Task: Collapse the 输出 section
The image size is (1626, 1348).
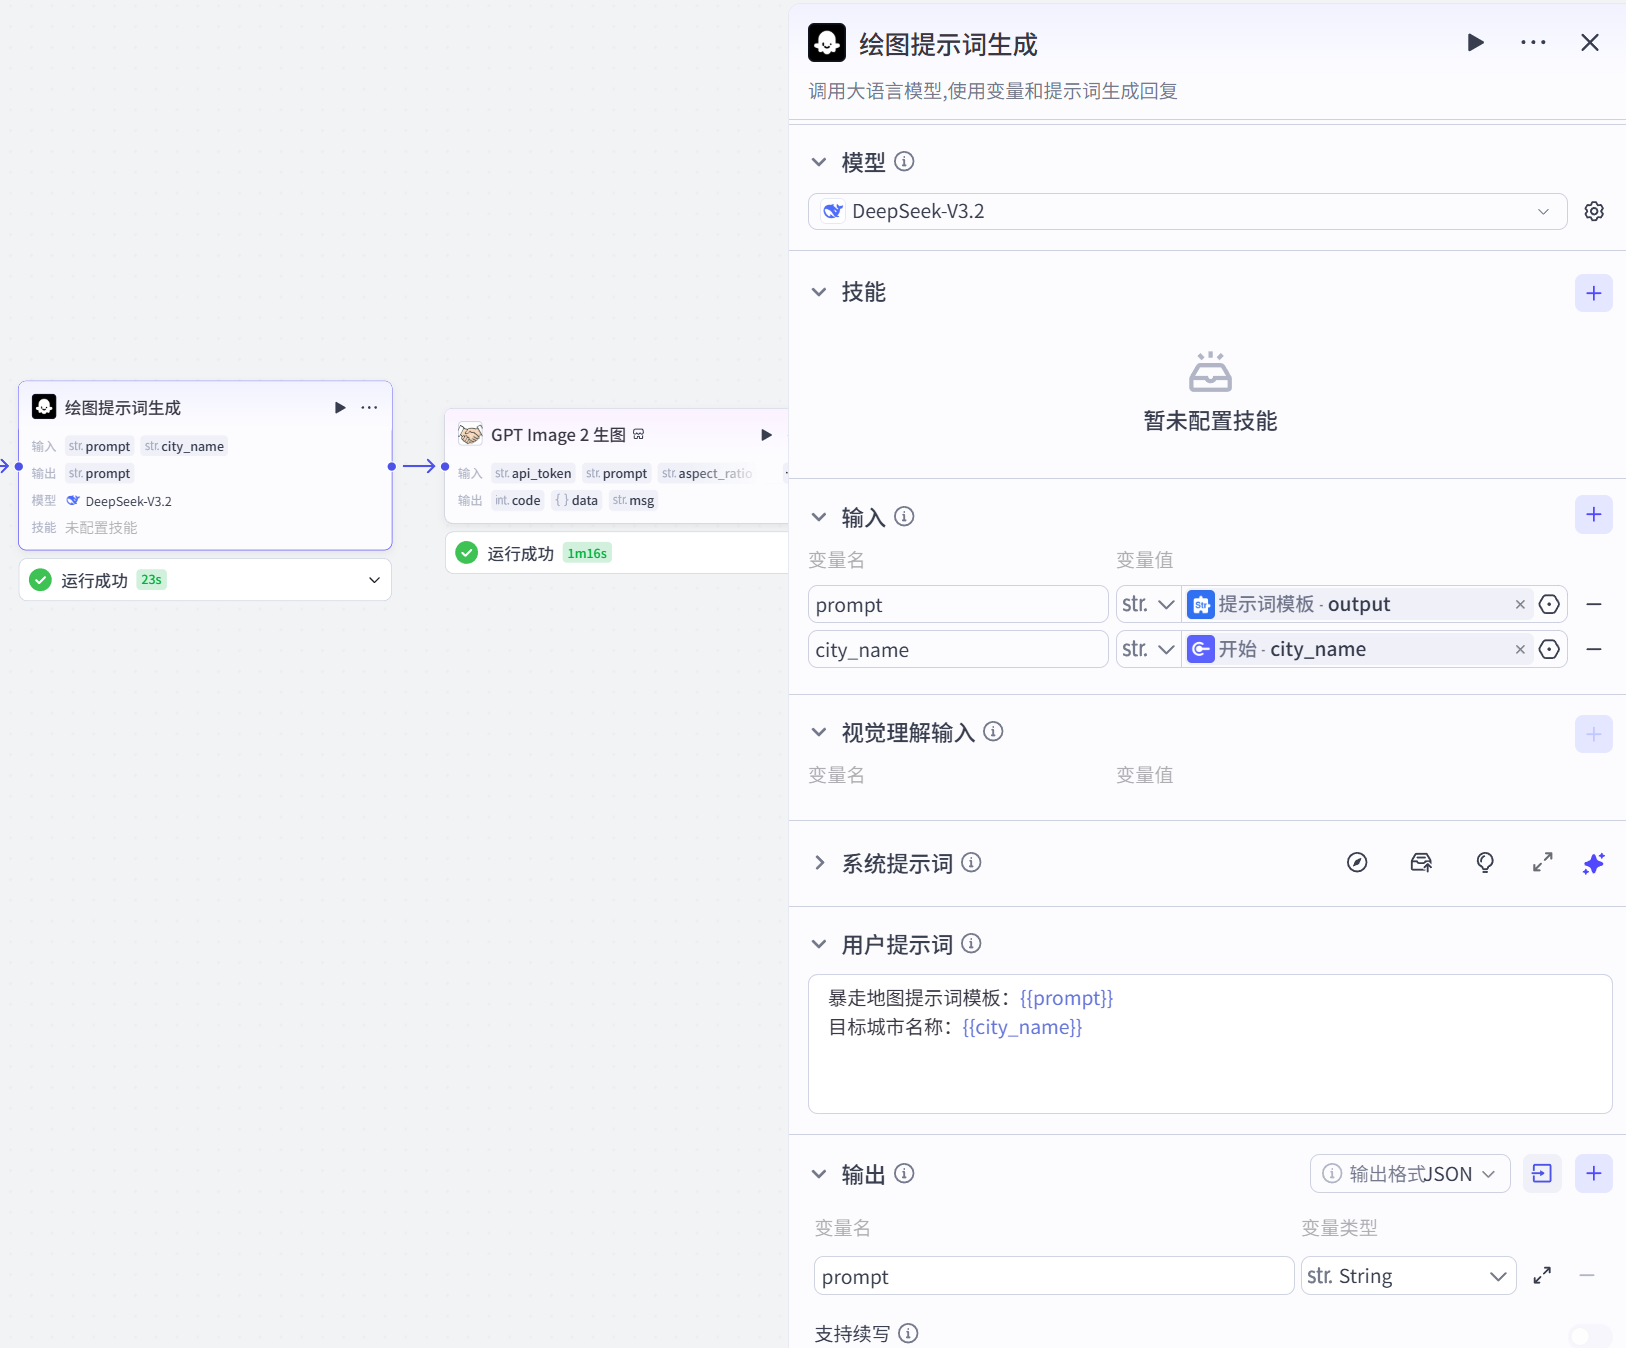Action: click(x=819, y=1174)
